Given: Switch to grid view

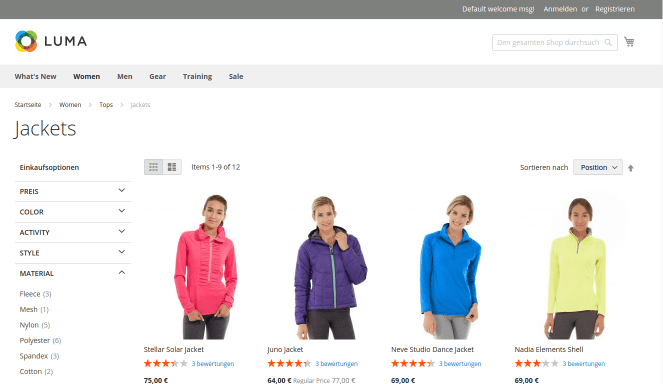Looking at the screenshot, I should click(153, 167).
